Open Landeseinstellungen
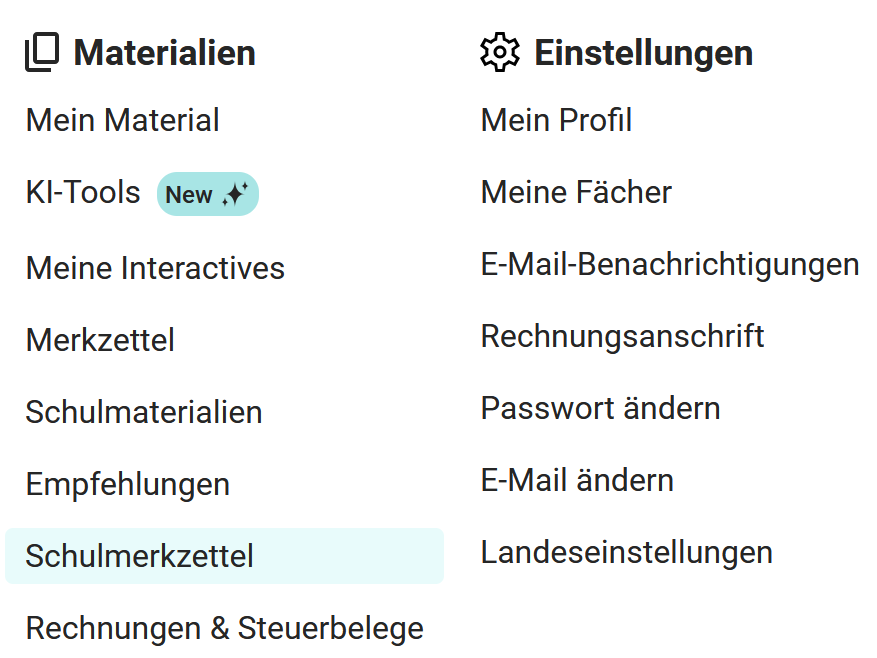This screenshot has width=877, height=658. [x=626, y=552]
